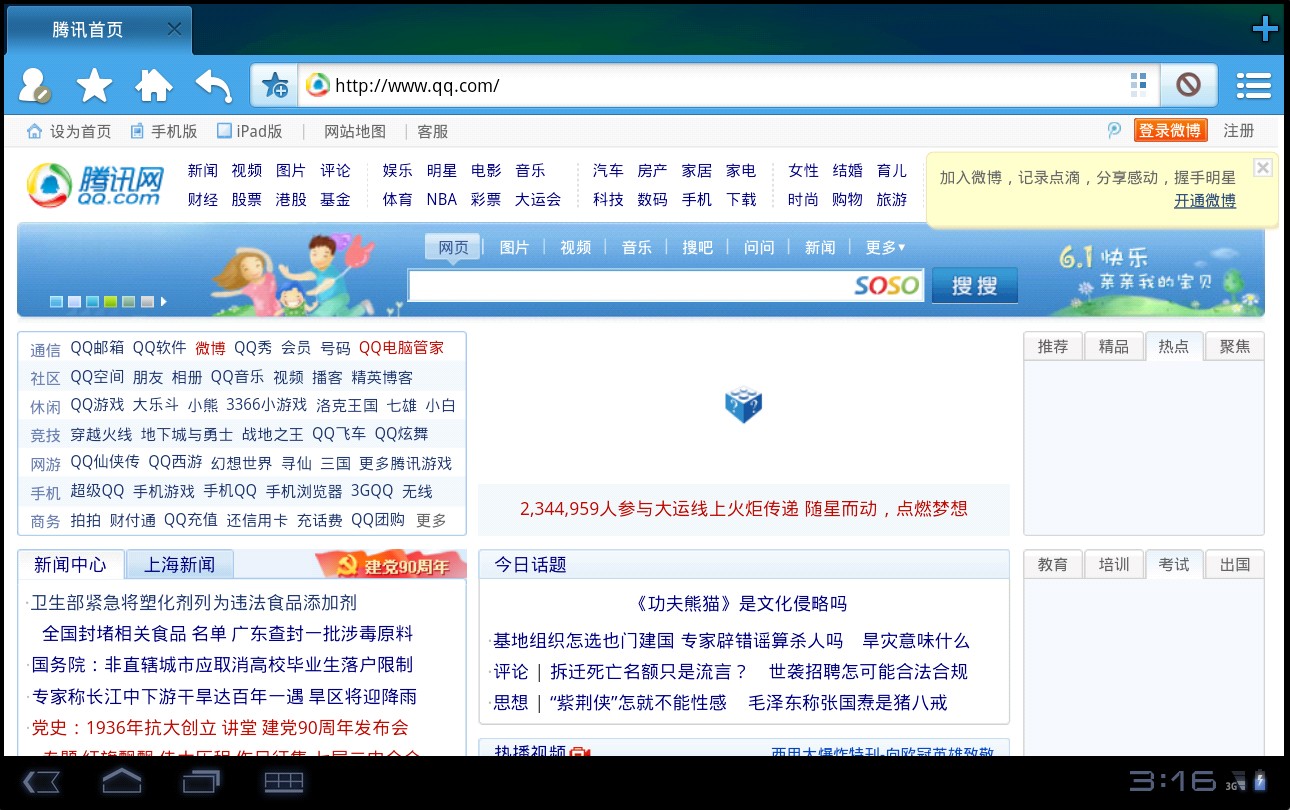Open 国务院：非直辖城市 news headline

pos(222,664)
